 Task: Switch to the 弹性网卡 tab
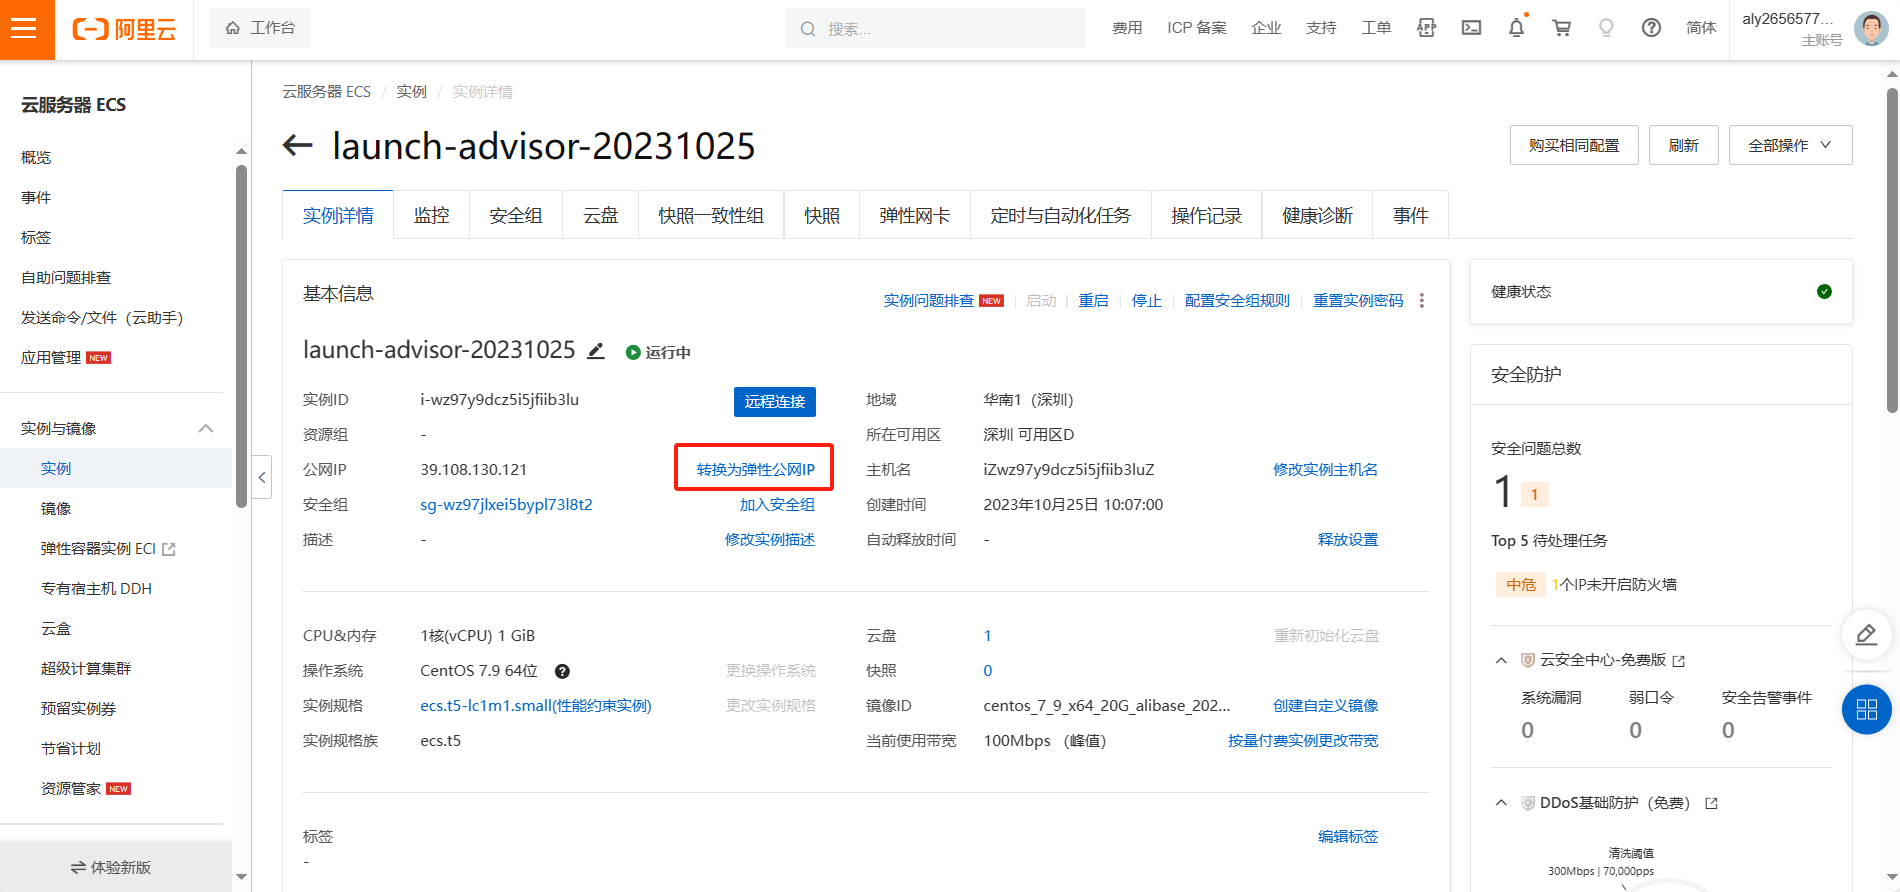coord(914,215)
